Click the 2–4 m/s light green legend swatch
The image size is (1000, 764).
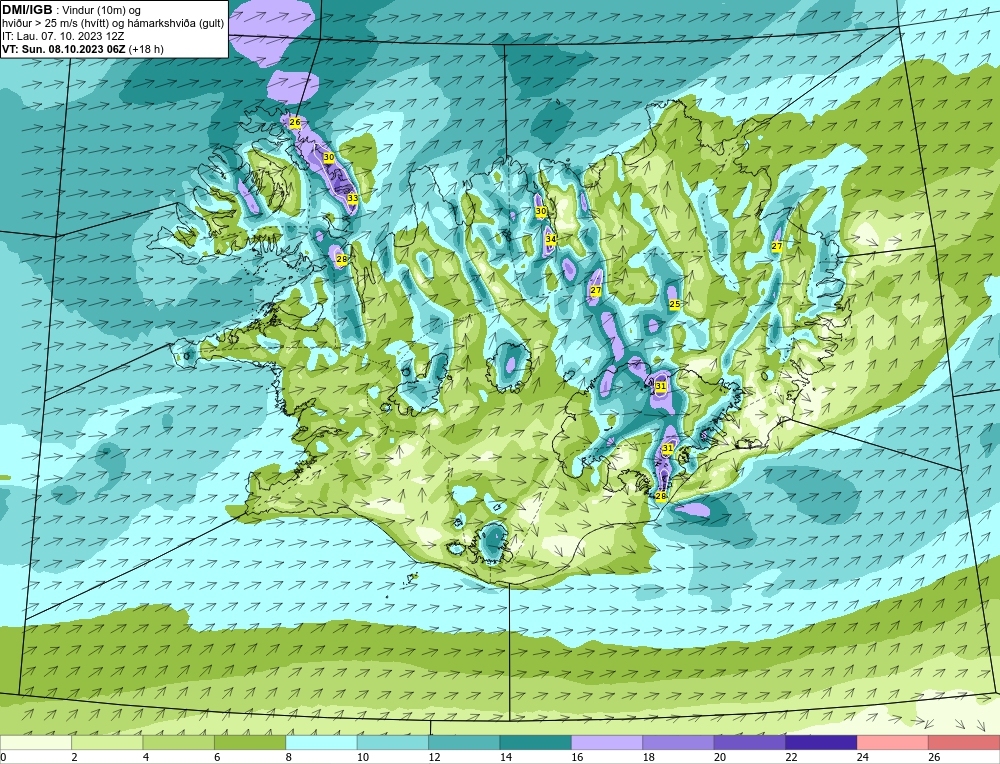point(107,742)
